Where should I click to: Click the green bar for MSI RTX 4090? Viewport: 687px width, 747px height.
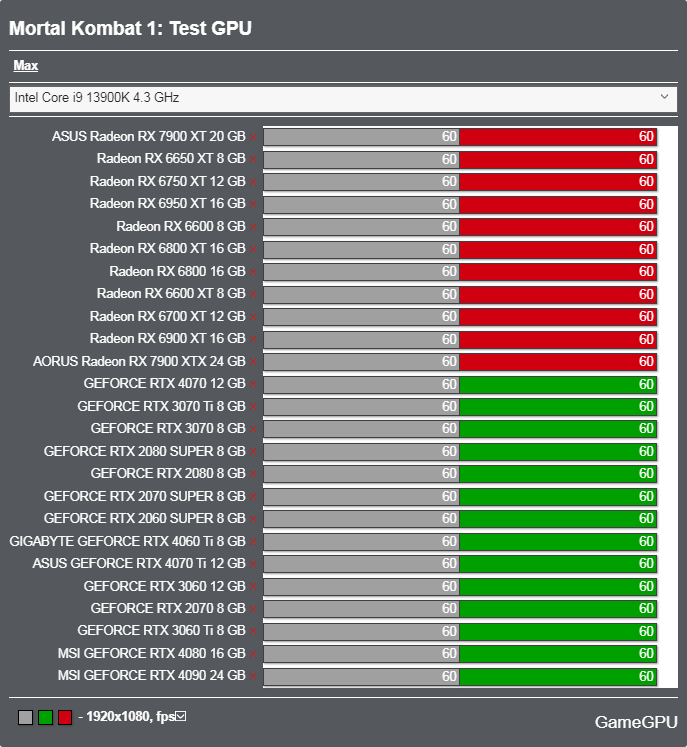(558, 676)
